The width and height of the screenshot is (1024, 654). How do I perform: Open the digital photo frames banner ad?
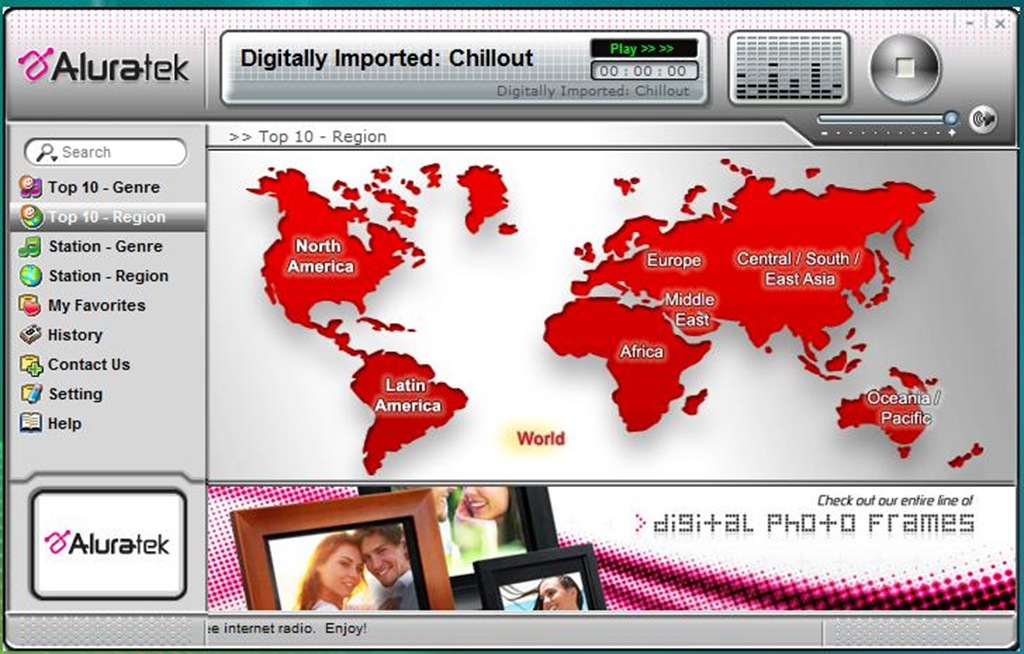(x=613, y=547)
